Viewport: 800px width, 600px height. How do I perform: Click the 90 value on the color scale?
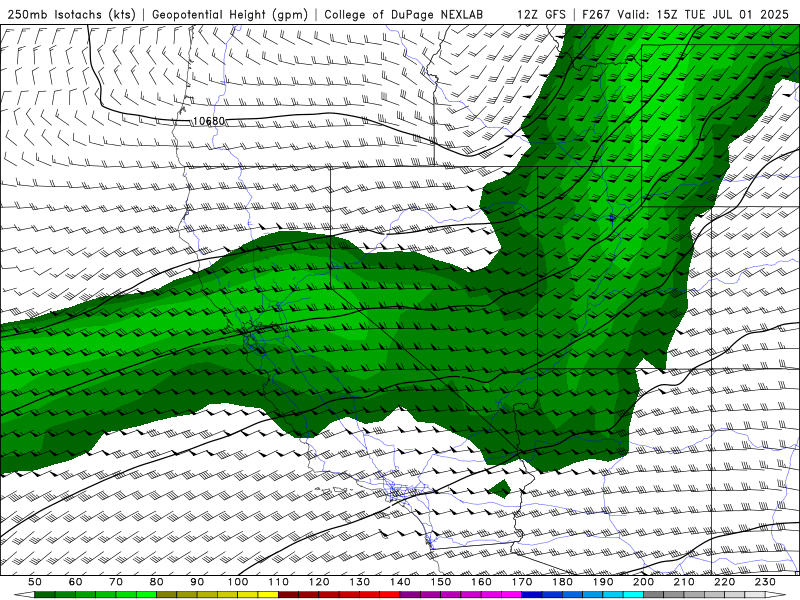pyautogui.click(x=197, y=582)
